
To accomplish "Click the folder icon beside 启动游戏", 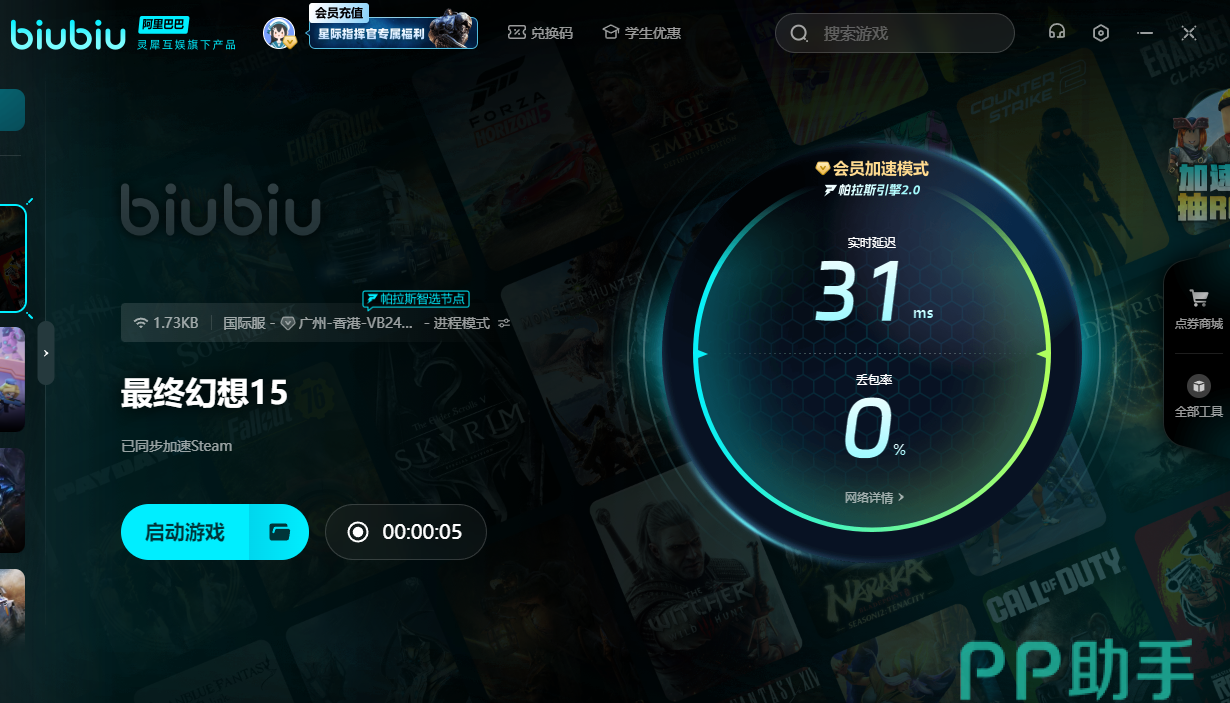I will click(x=279, y=532).
